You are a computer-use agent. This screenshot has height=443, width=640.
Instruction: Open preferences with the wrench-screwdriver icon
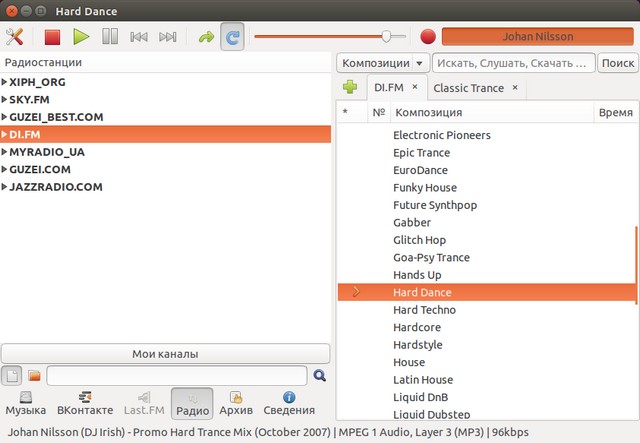(14, 37)
